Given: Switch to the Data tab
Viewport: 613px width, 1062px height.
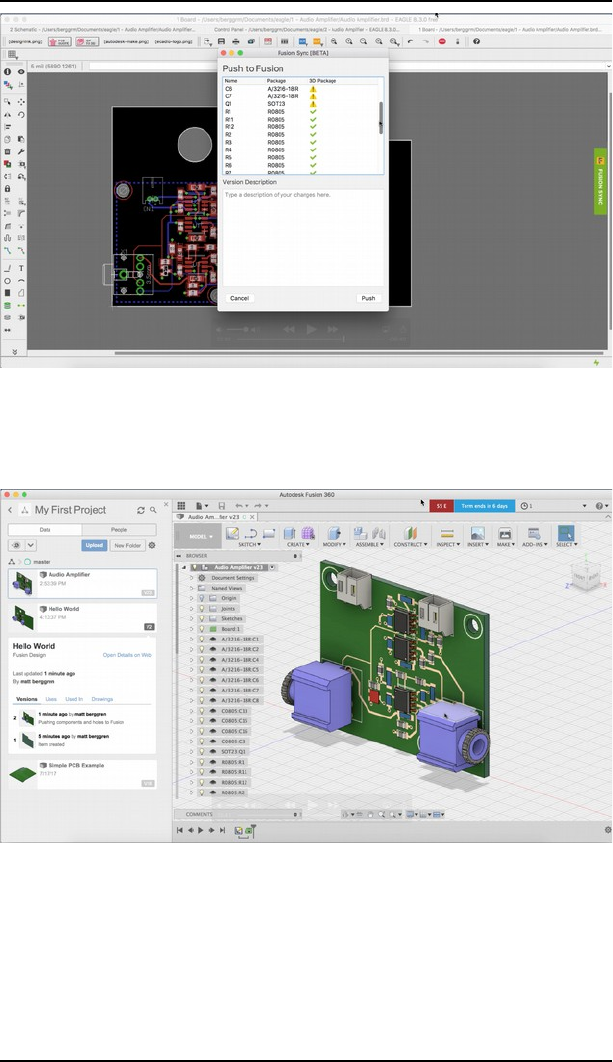Looking at the screenshot, I should [x=45, y=530].
